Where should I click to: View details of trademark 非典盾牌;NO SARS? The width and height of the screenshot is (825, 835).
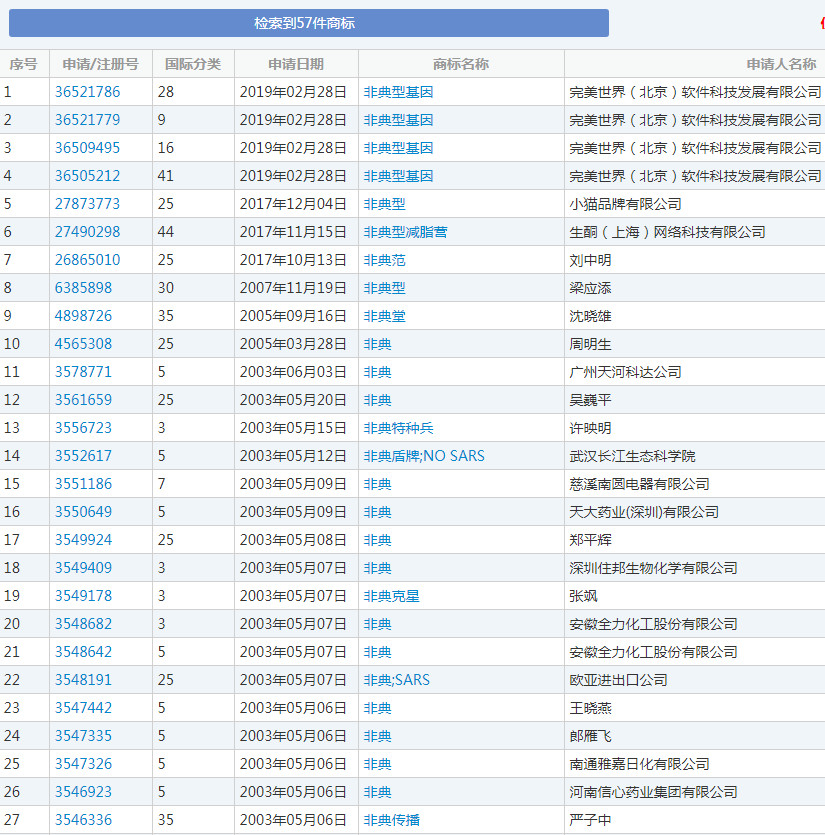[422, 455]
